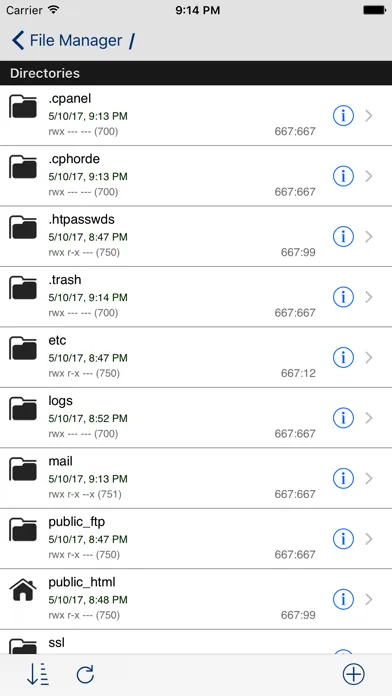The width and height of the screenshot is (392, 696).
Task: Tap the .trash info button
Action: tap(343, 297)
